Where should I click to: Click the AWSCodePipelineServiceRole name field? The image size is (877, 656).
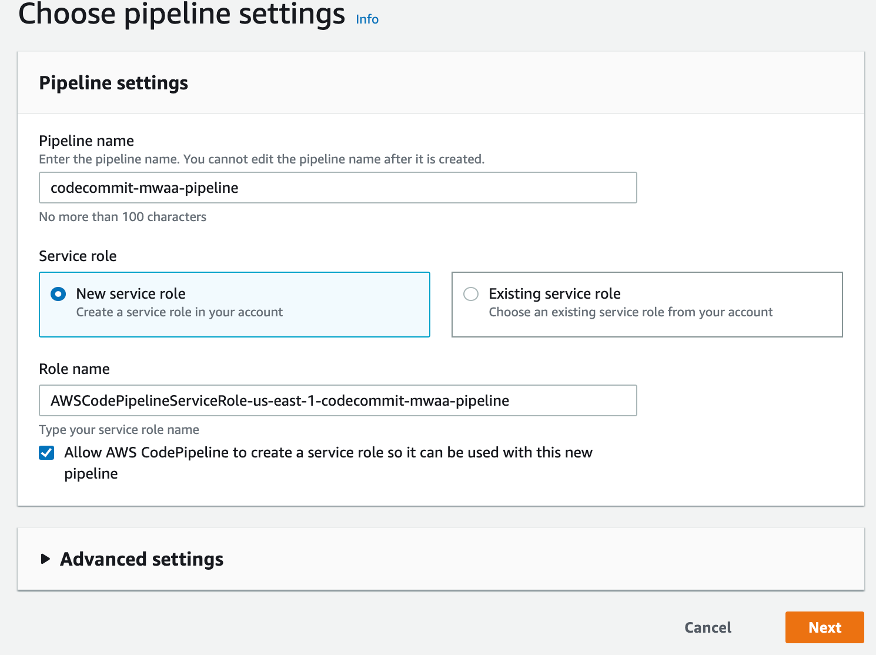pyautogui.click(x=337, y=400)
